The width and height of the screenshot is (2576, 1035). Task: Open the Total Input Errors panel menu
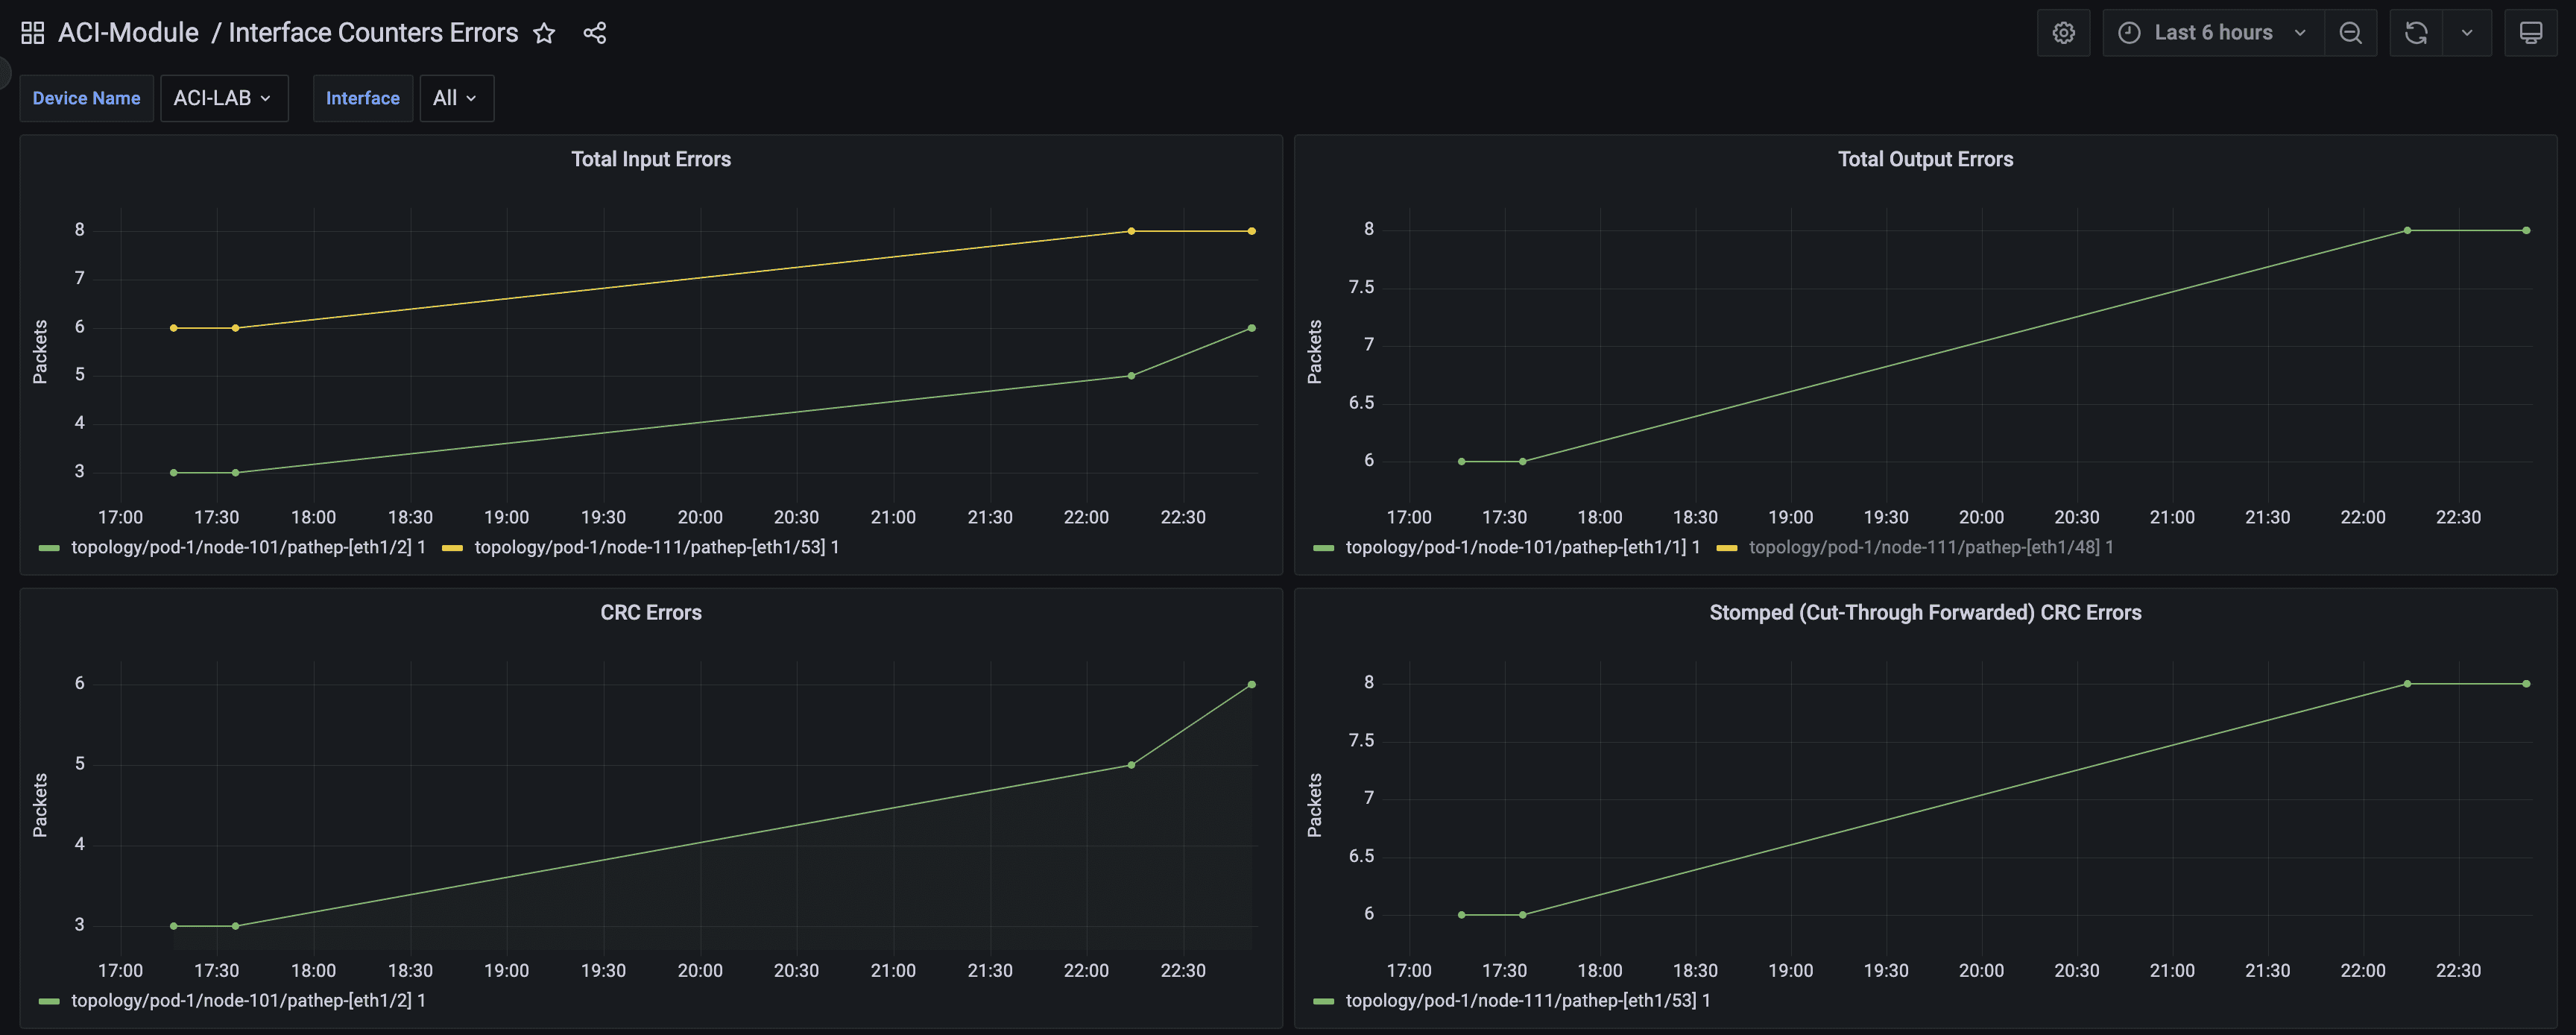pyautogui.click(x=650, y=159)
